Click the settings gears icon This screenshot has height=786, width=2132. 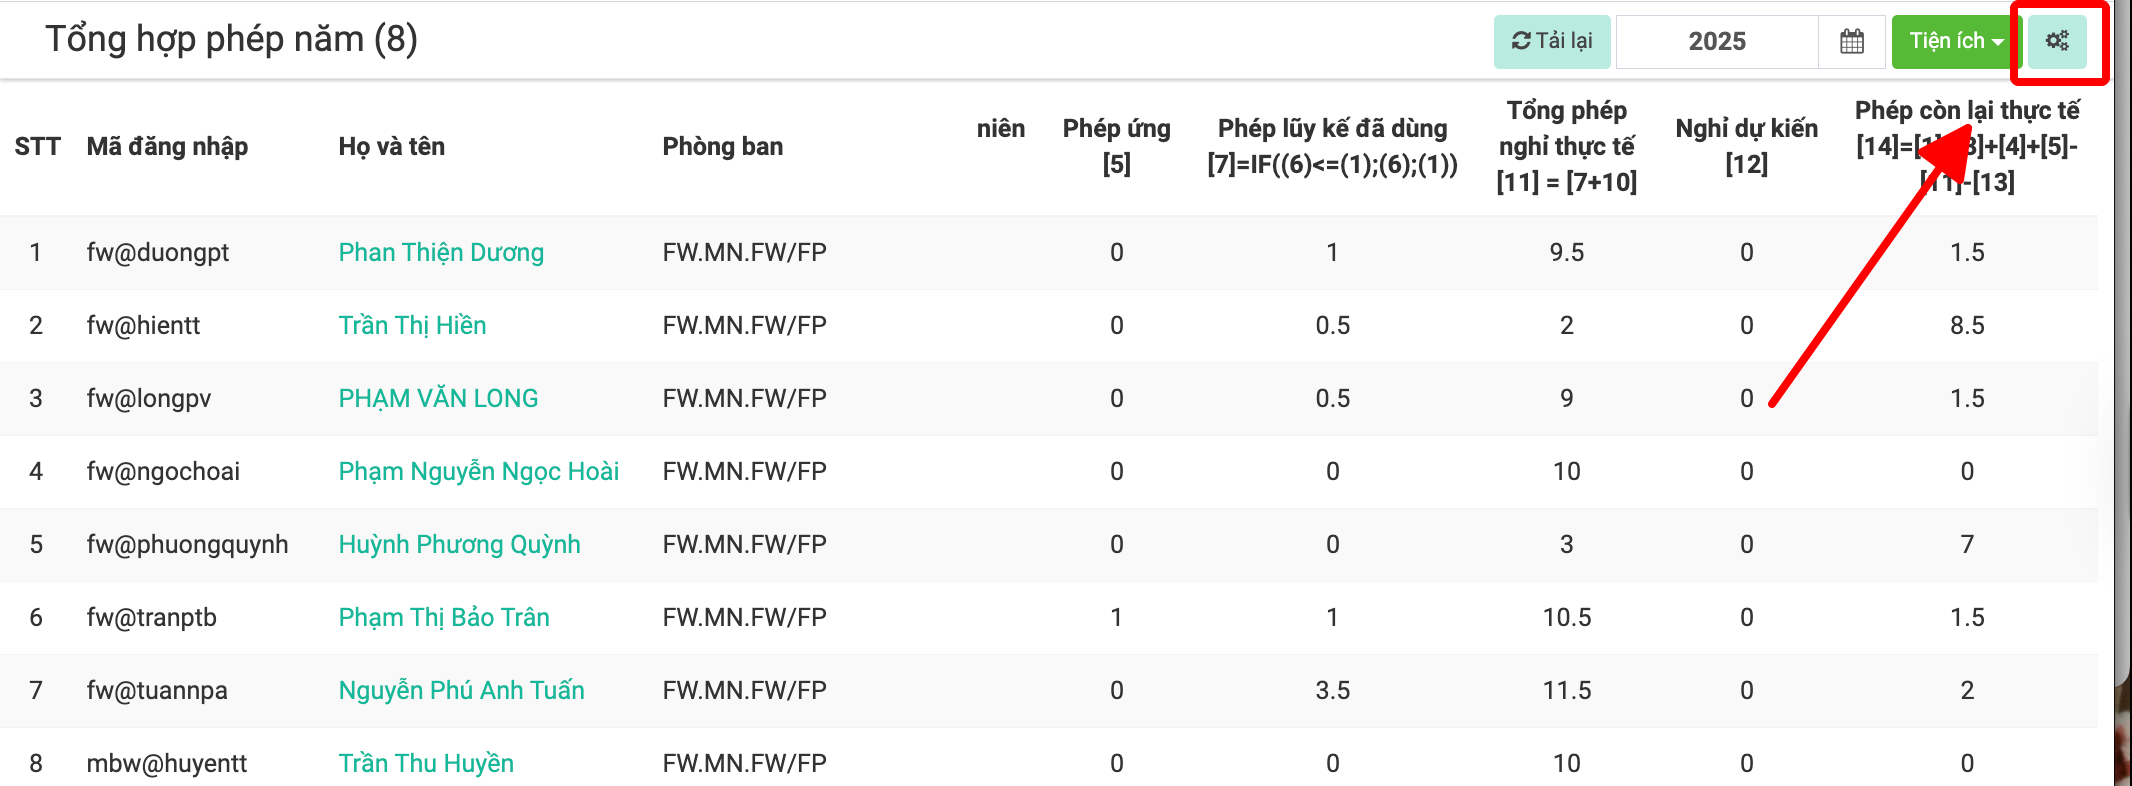tap(2057, 41)
